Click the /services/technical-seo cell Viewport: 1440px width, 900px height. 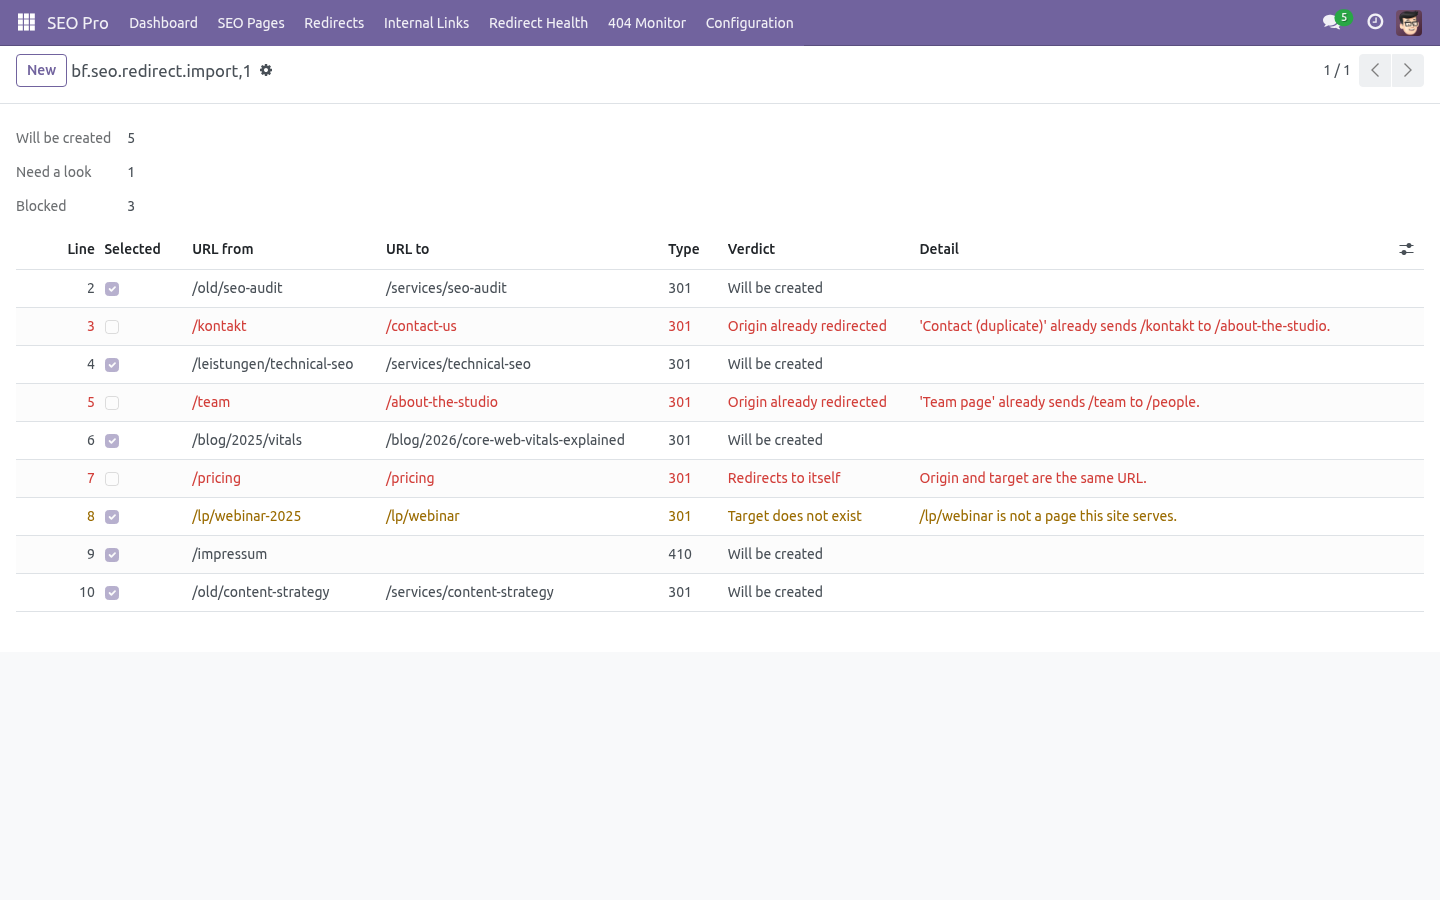pos(458,364)
